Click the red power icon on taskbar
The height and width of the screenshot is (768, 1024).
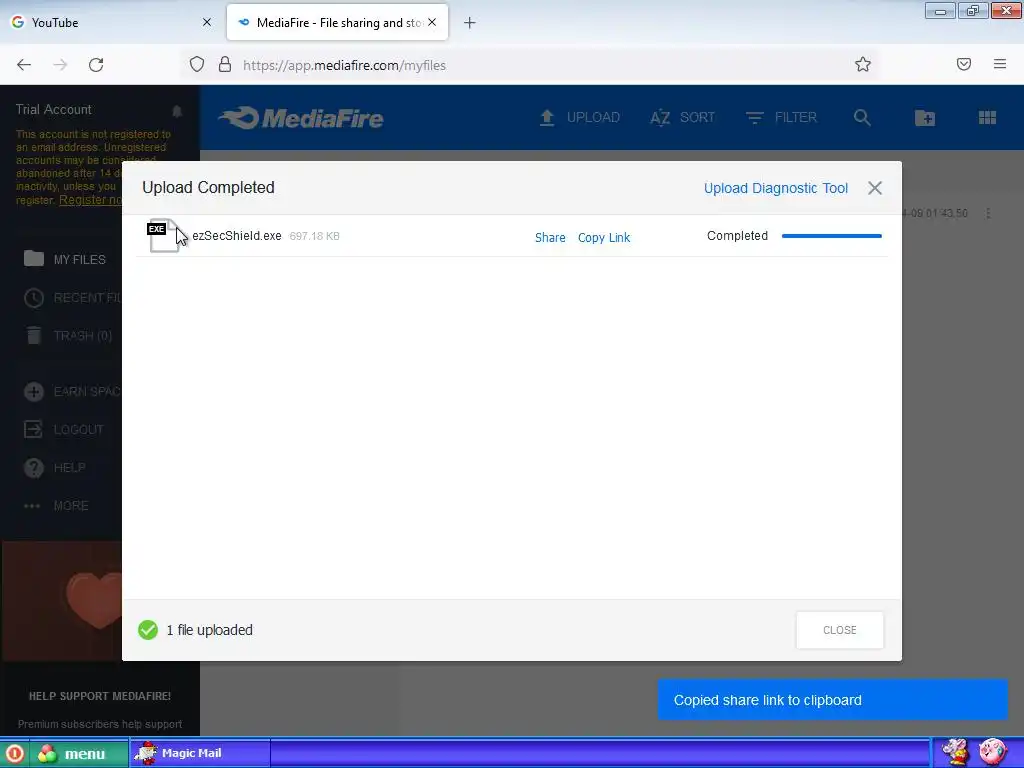coord(14,754)
